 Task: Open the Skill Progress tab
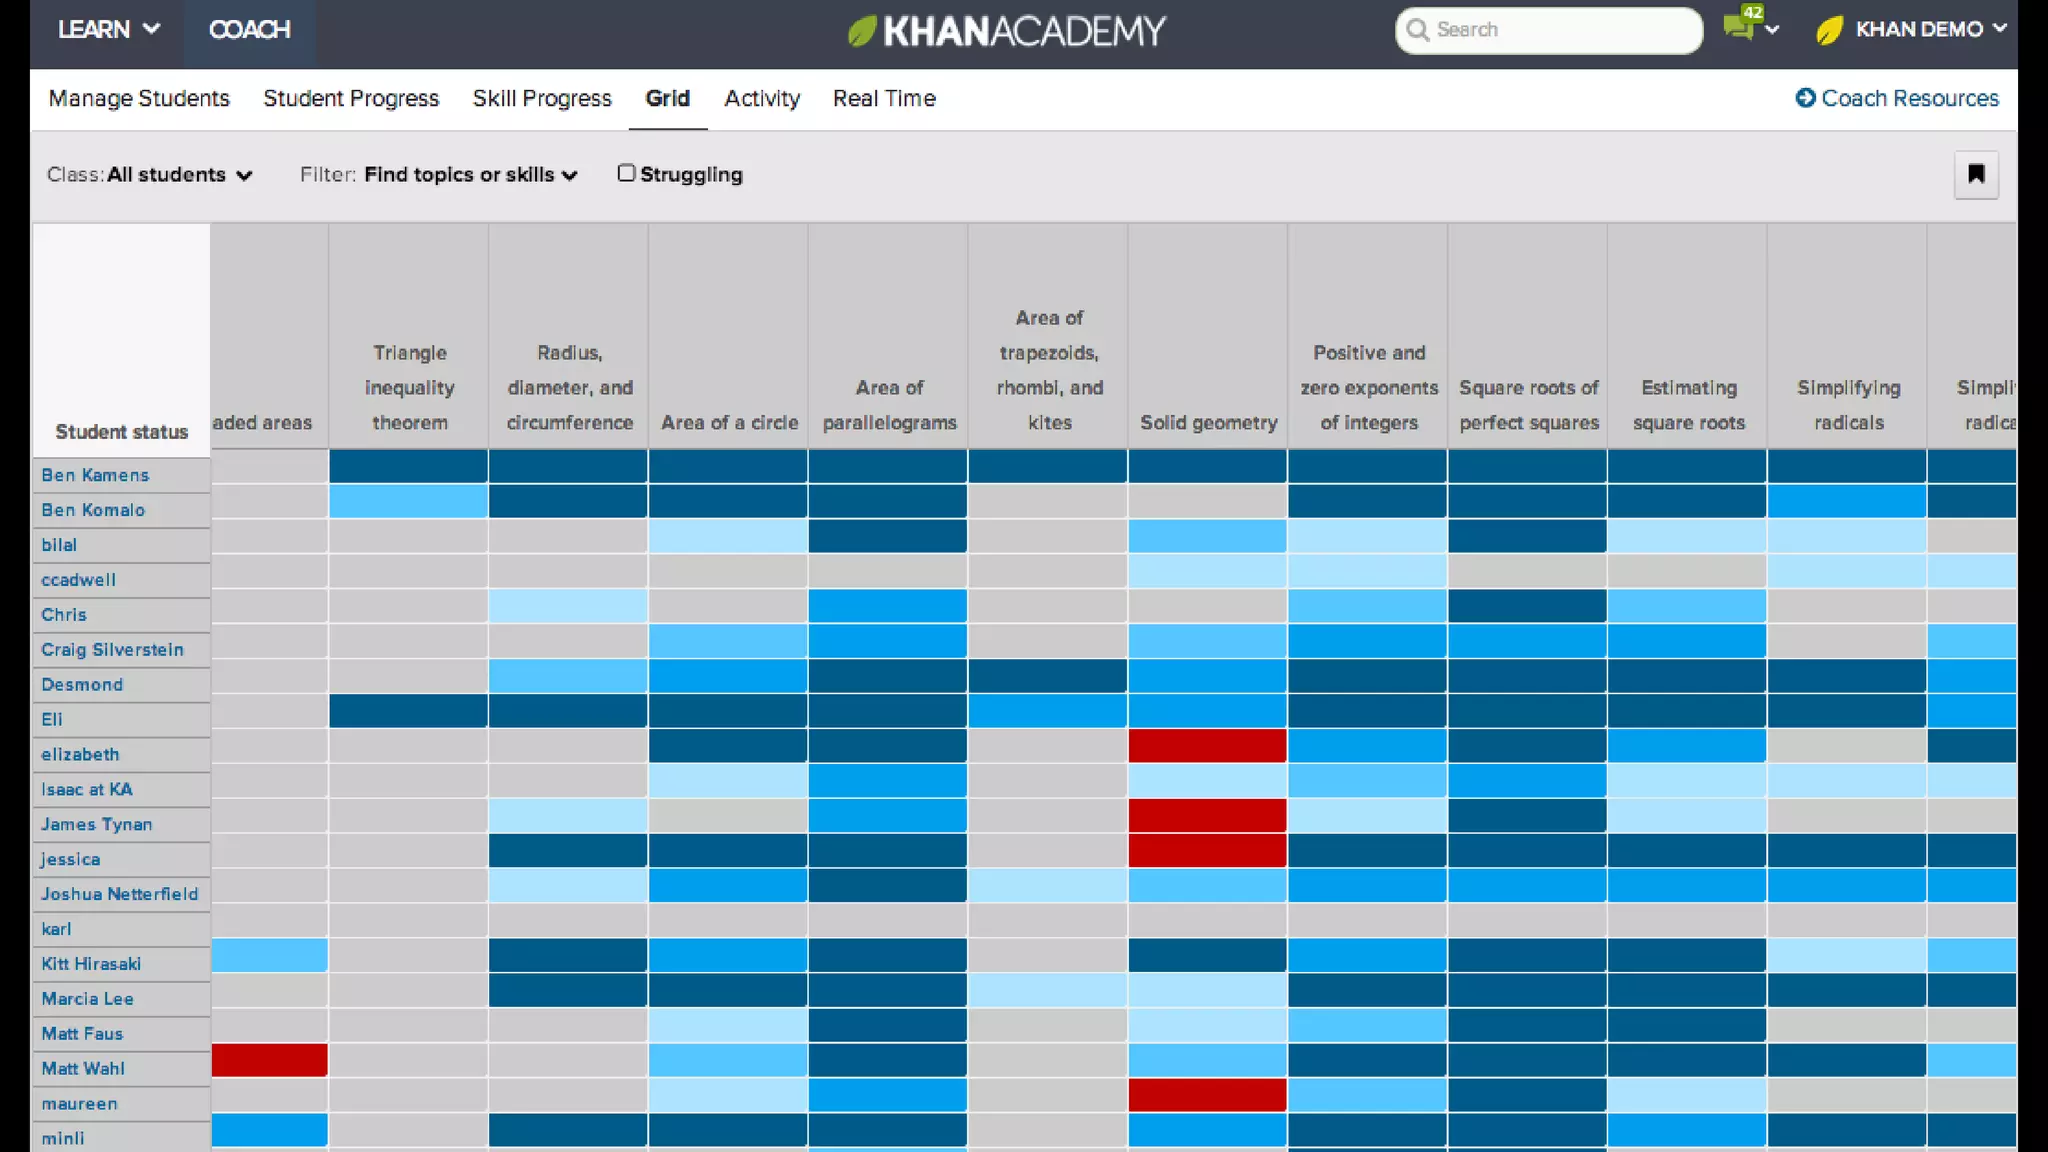coord(542,98)
